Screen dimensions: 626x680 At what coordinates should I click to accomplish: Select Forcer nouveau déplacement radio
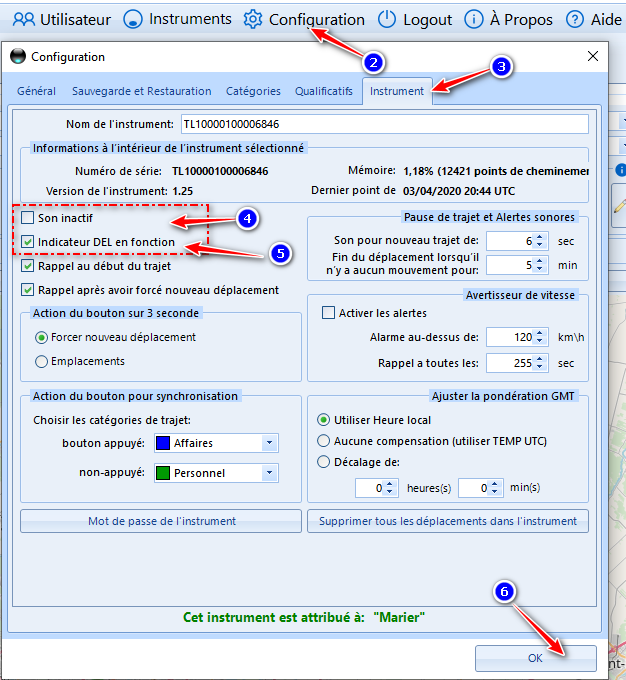[x=41, y=337]
